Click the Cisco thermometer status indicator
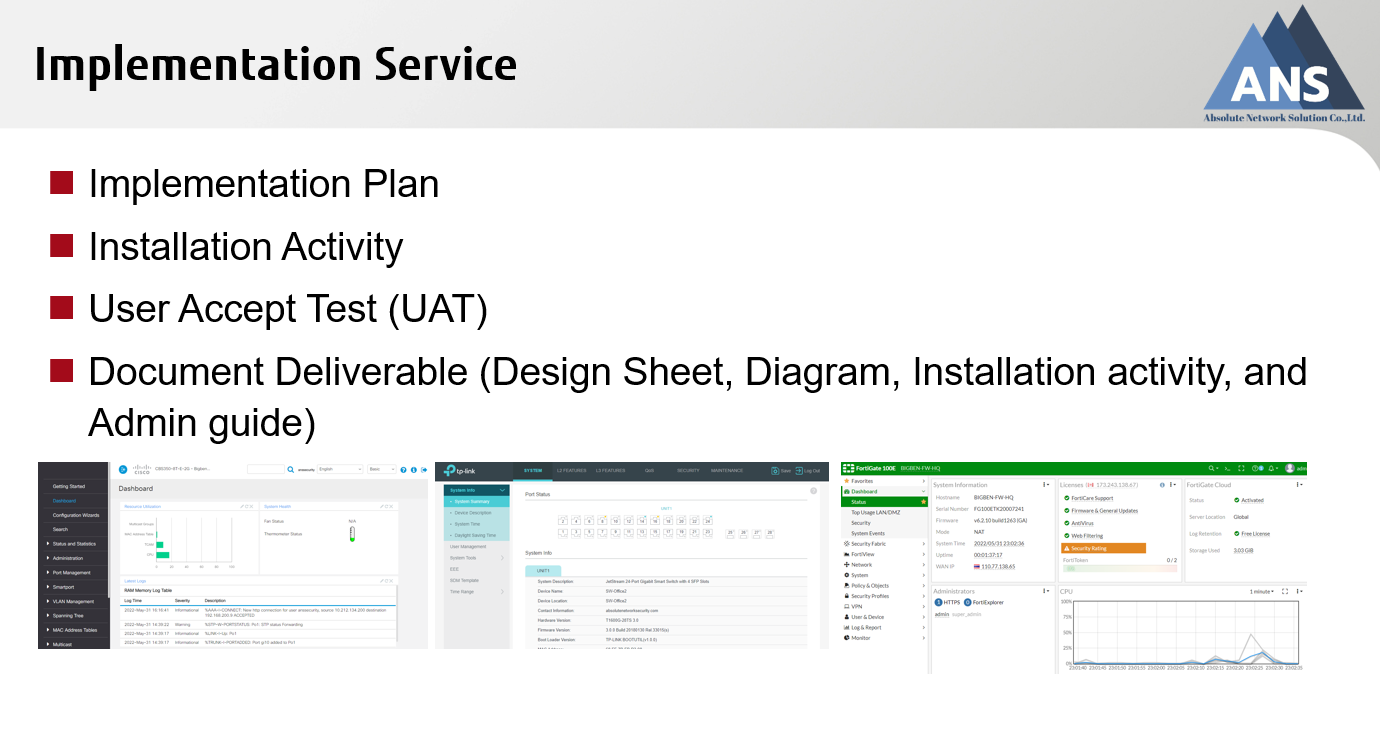 point(352,534)
